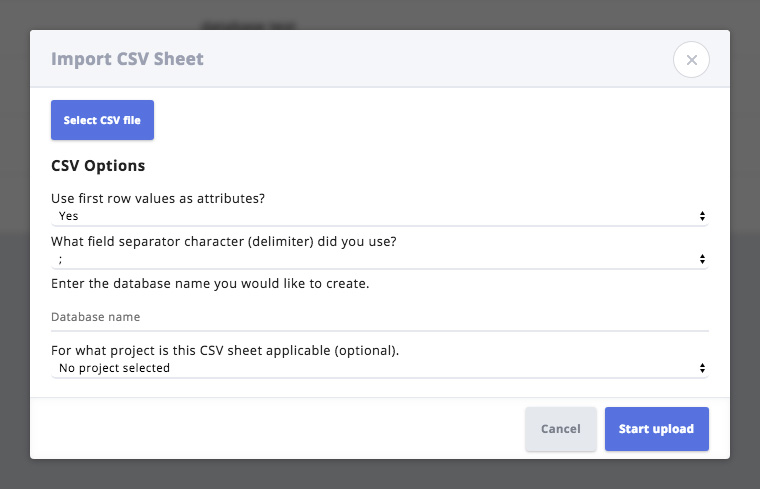
Task: Start upload of the CSV file
Action: pyautogui.click(x=657, y=429)
